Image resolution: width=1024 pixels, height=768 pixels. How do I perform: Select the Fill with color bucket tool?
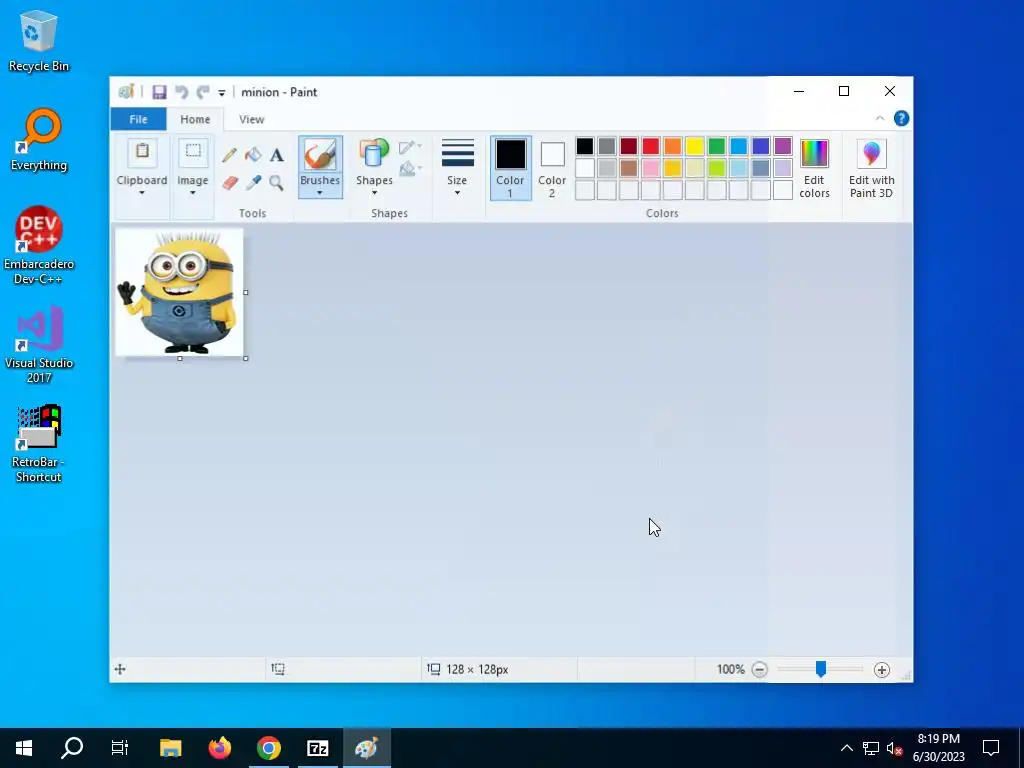click(253, 155)
